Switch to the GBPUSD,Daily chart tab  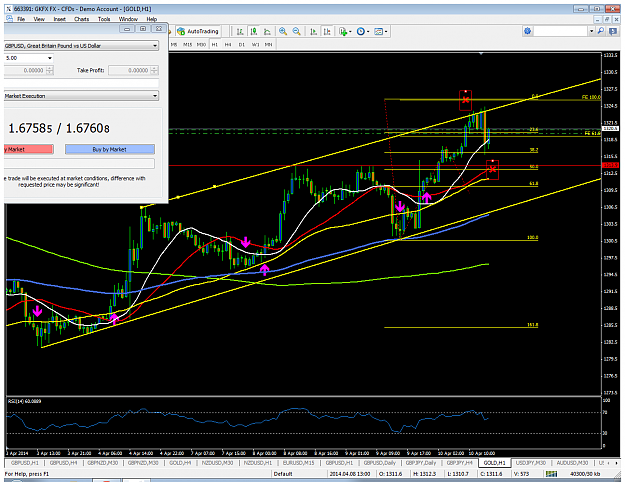(x=380, y=463)
